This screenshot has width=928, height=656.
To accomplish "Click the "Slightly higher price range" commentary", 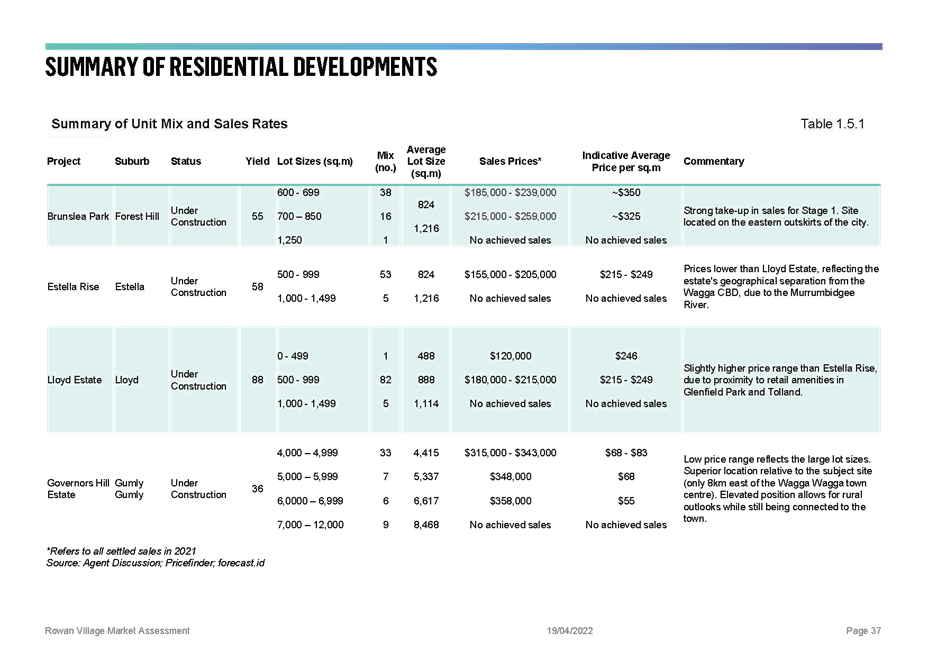I will [781, 380].
